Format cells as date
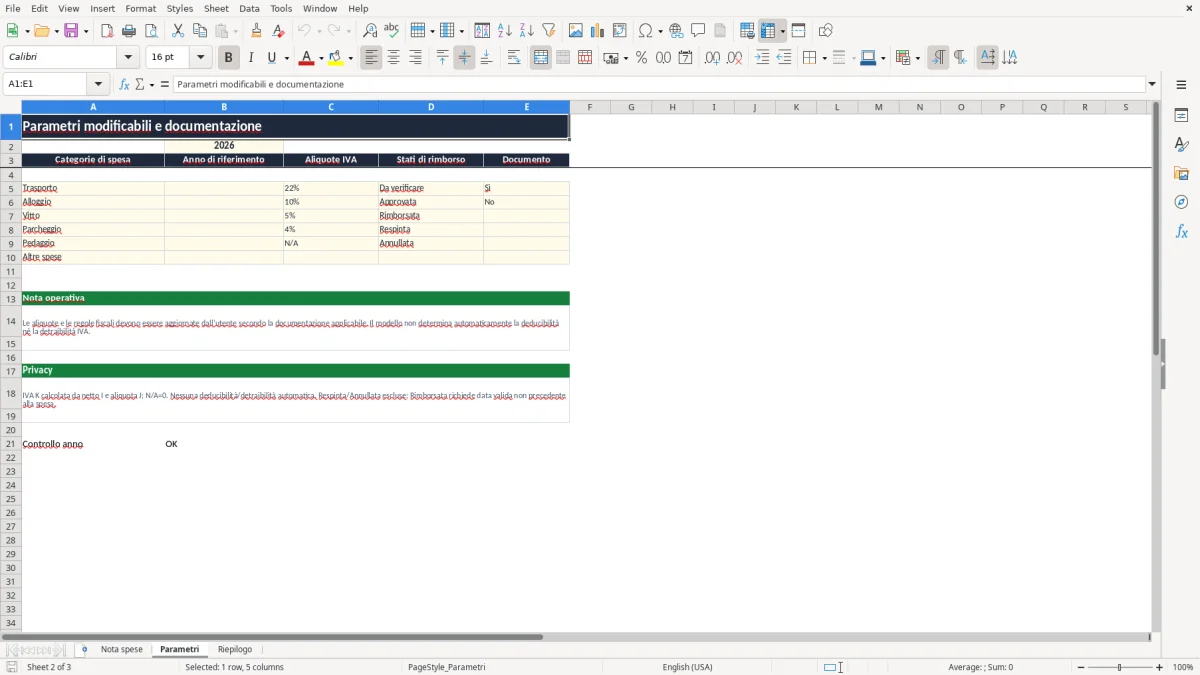This screenshot has width=1200, height=675. [x=685, y=58]
